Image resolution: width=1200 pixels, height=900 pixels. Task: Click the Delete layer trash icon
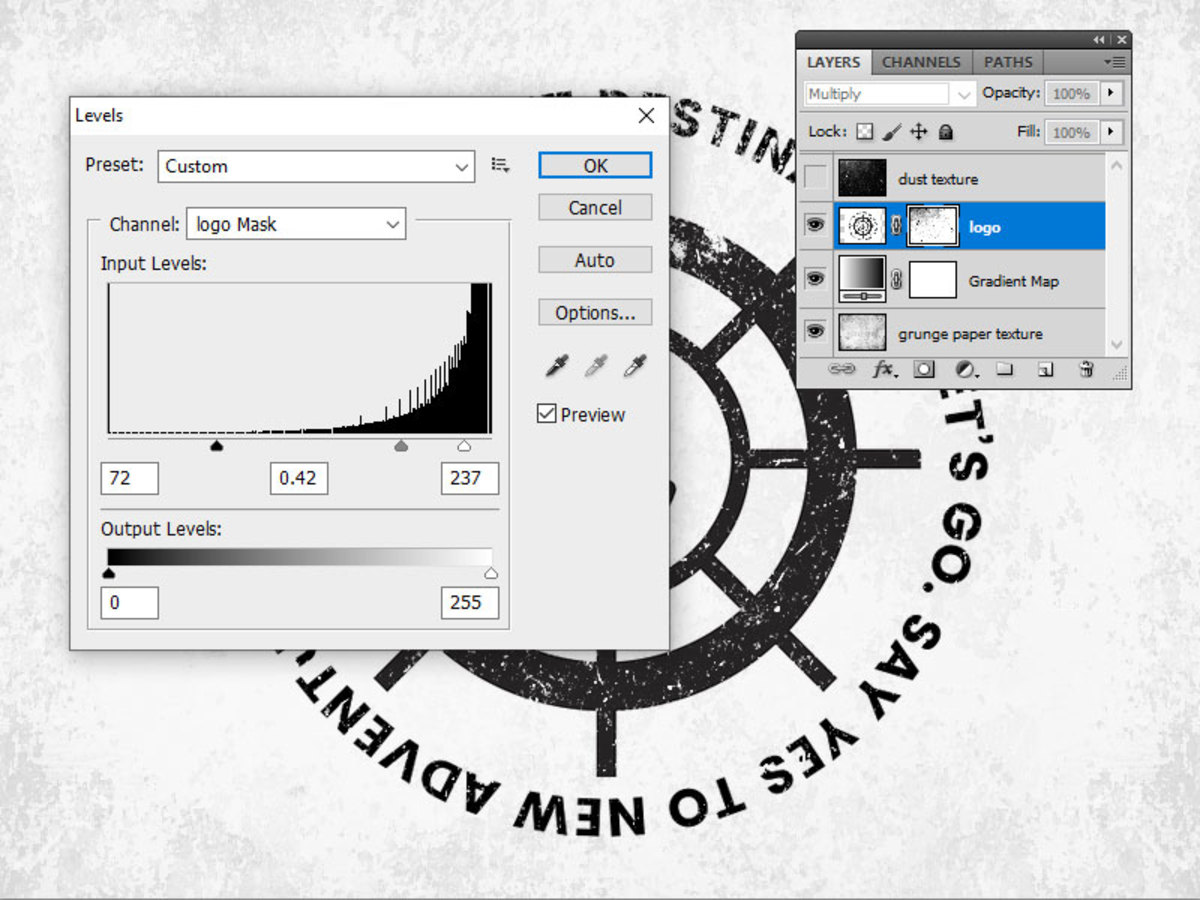tap(1085, 370)
